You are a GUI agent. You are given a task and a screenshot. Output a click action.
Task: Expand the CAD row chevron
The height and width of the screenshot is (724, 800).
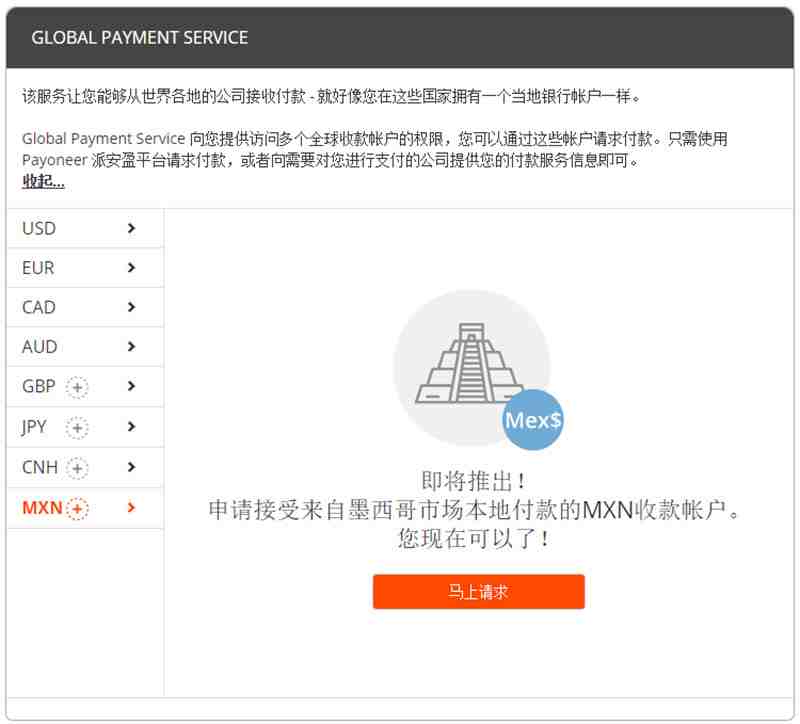[131, 307]
